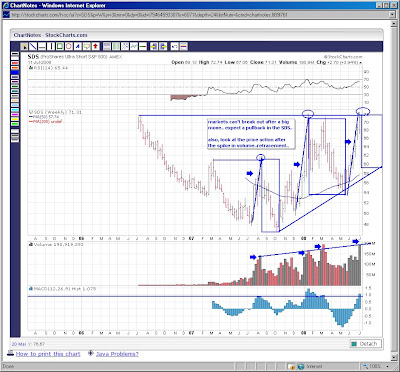Select the pointer selection tool
Screen dimensions: 400x372
pos(24,46)
